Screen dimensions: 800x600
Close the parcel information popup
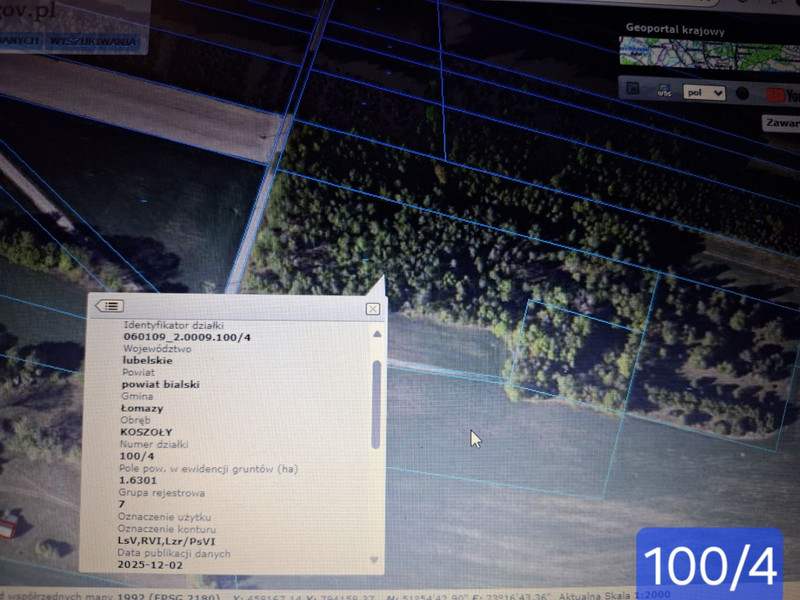click(x=372, y=309)
